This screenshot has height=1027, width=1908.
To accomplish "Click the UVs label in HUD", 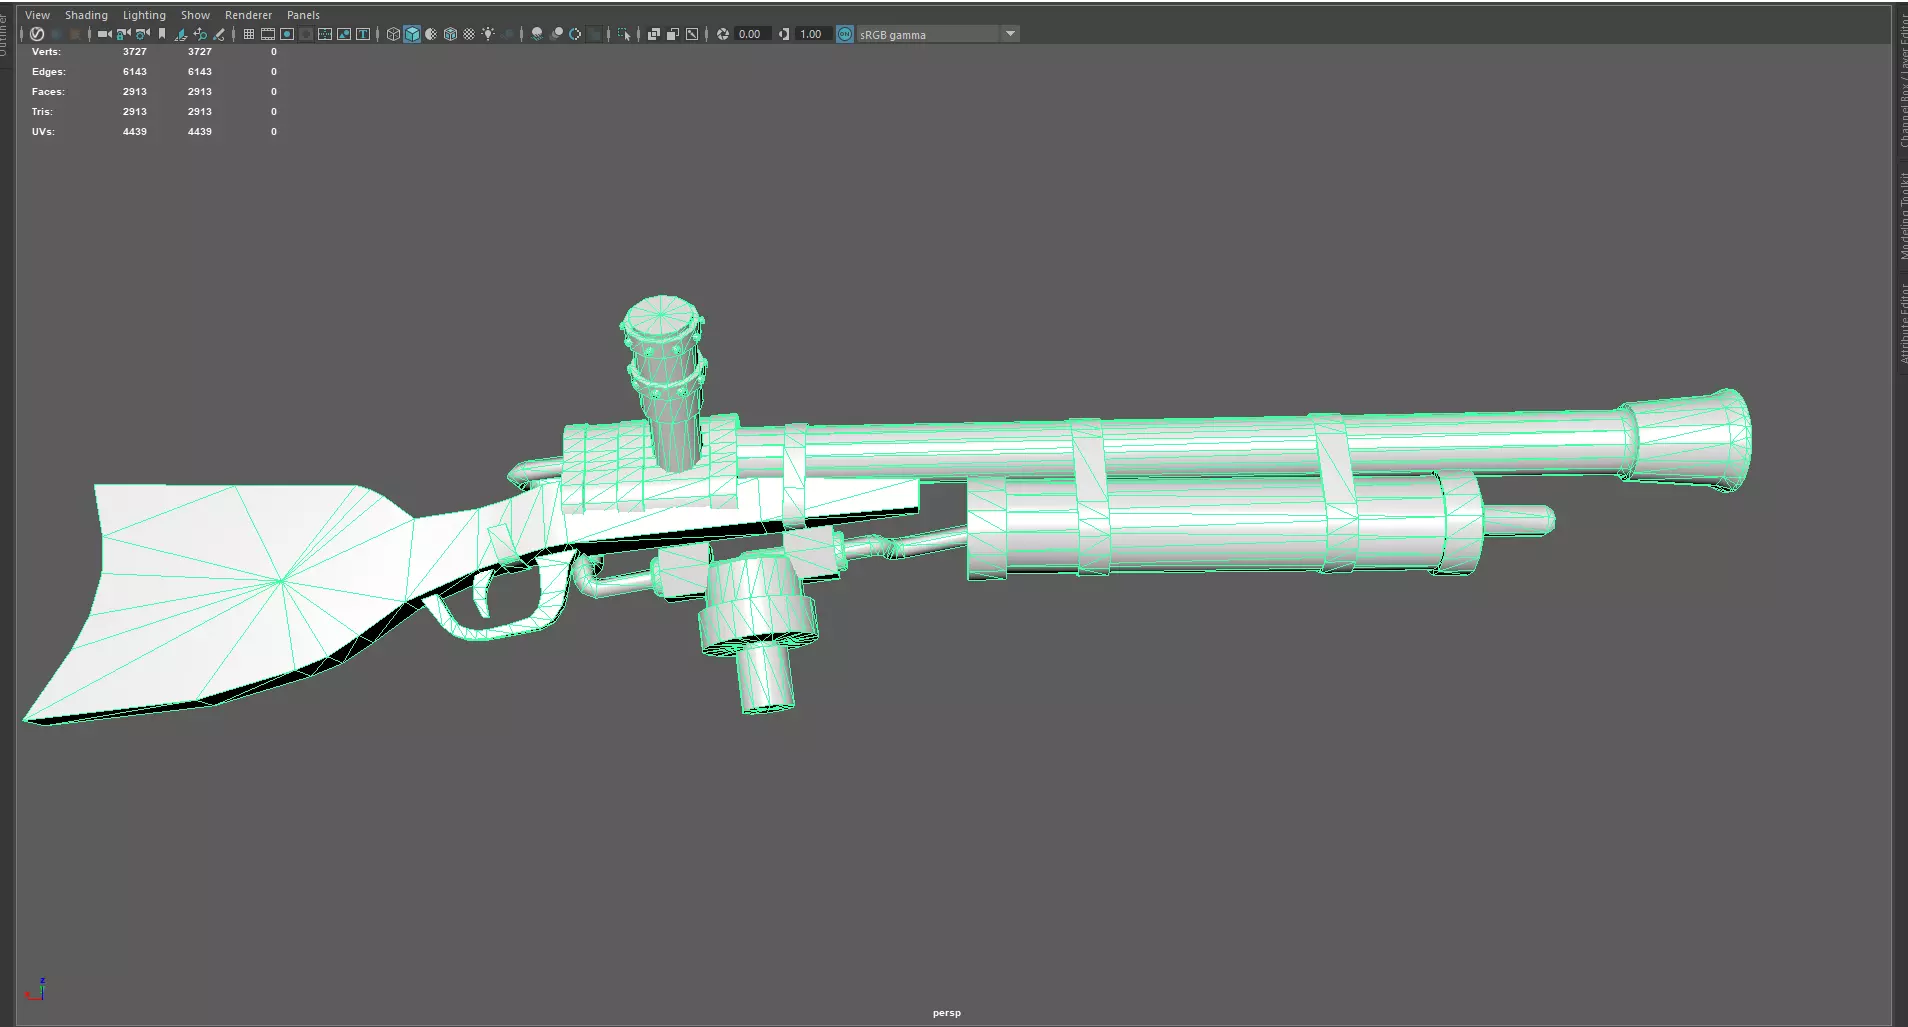I will tap(43, 131).
